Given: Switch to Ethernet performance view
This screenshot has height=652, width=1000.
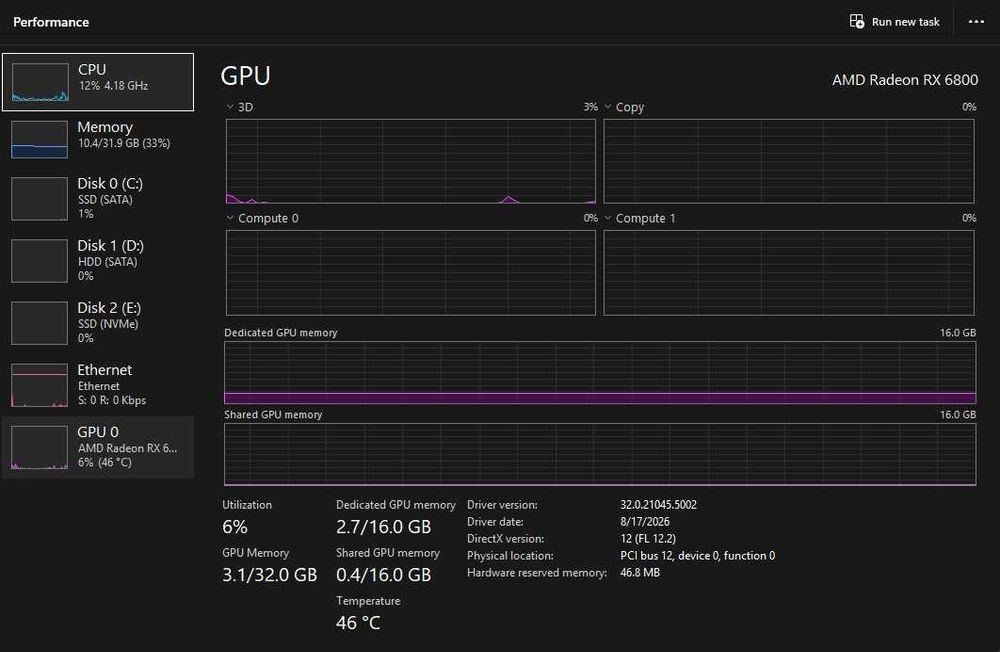Looking at the screenshot, I should point(98,385).
